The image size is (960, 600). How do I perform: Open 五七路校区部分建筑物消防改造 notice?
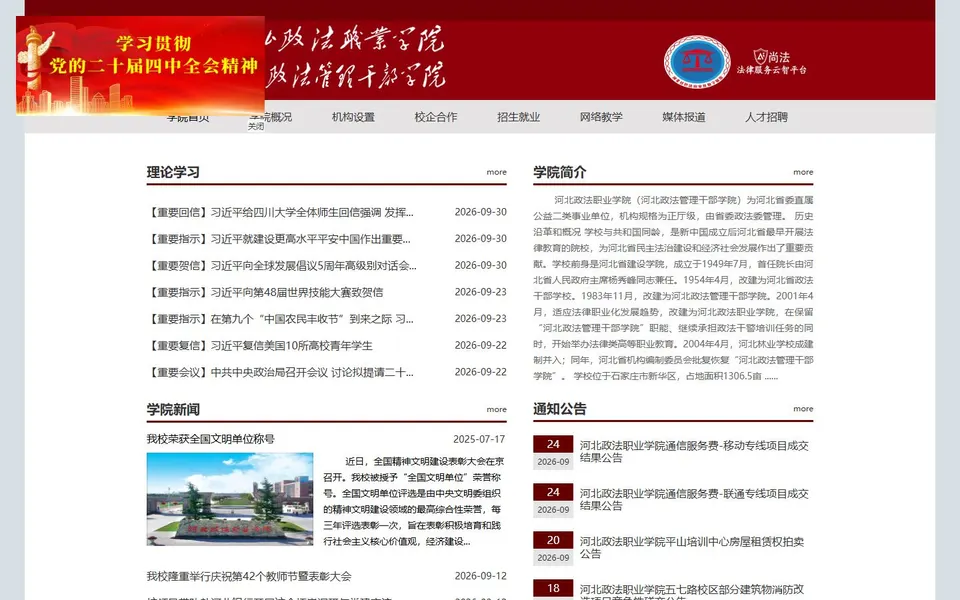pyautogui.click(x=692, y=591)
